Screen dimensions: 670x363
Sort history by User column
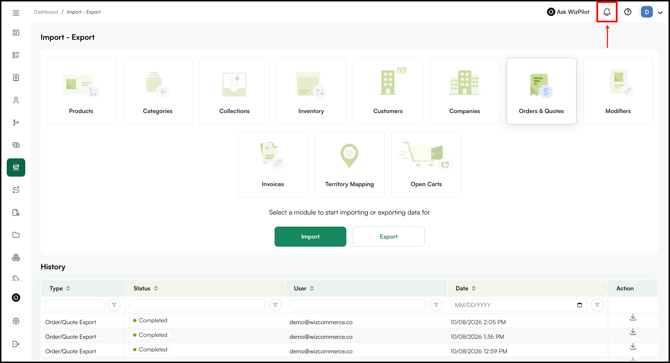click(x=312, y=288)
